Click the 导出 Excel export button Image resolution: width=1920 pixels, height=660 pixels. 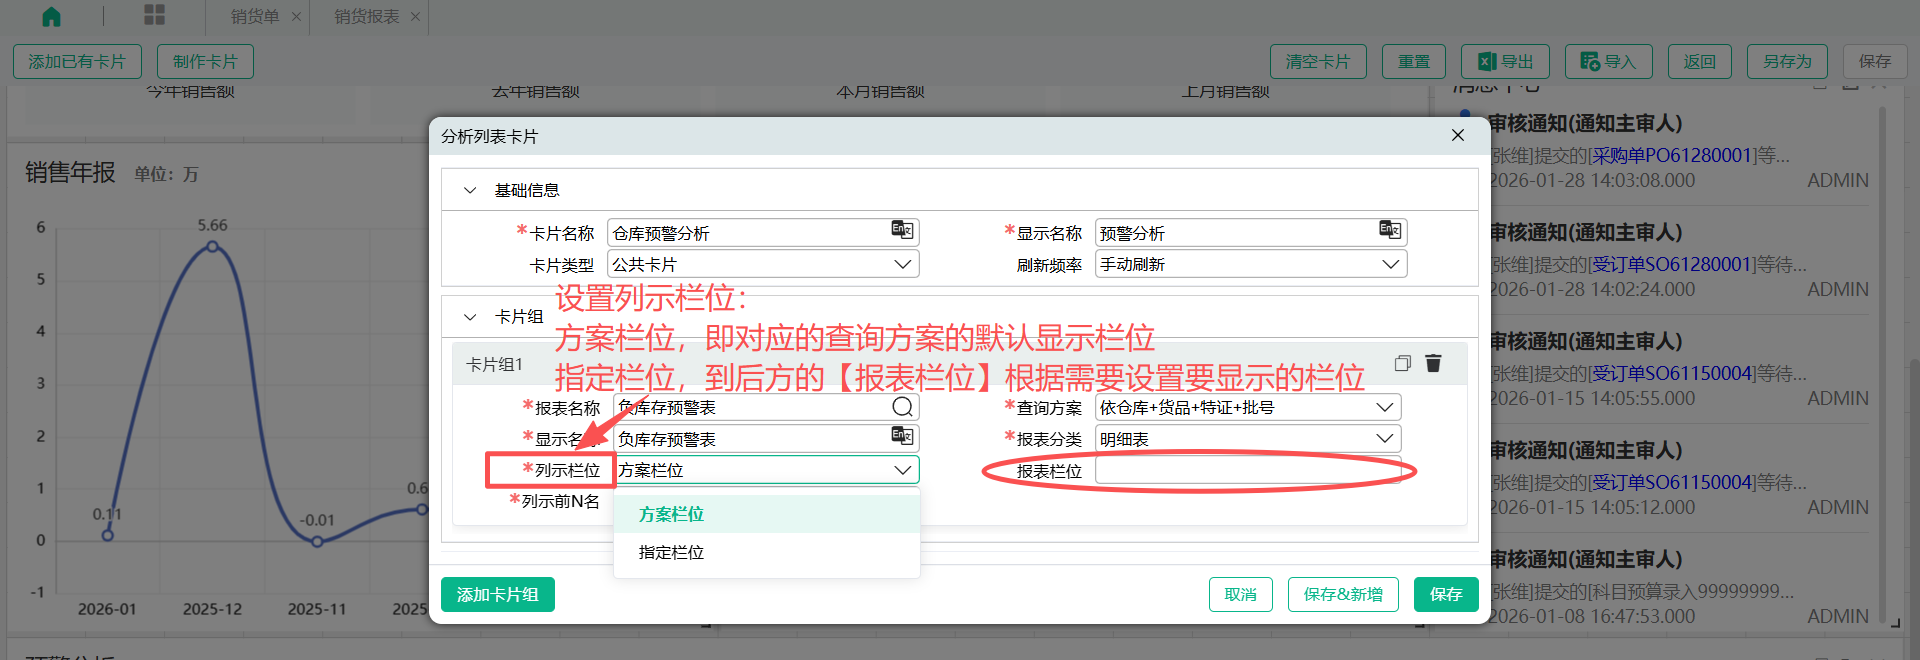click(1505, 62)
